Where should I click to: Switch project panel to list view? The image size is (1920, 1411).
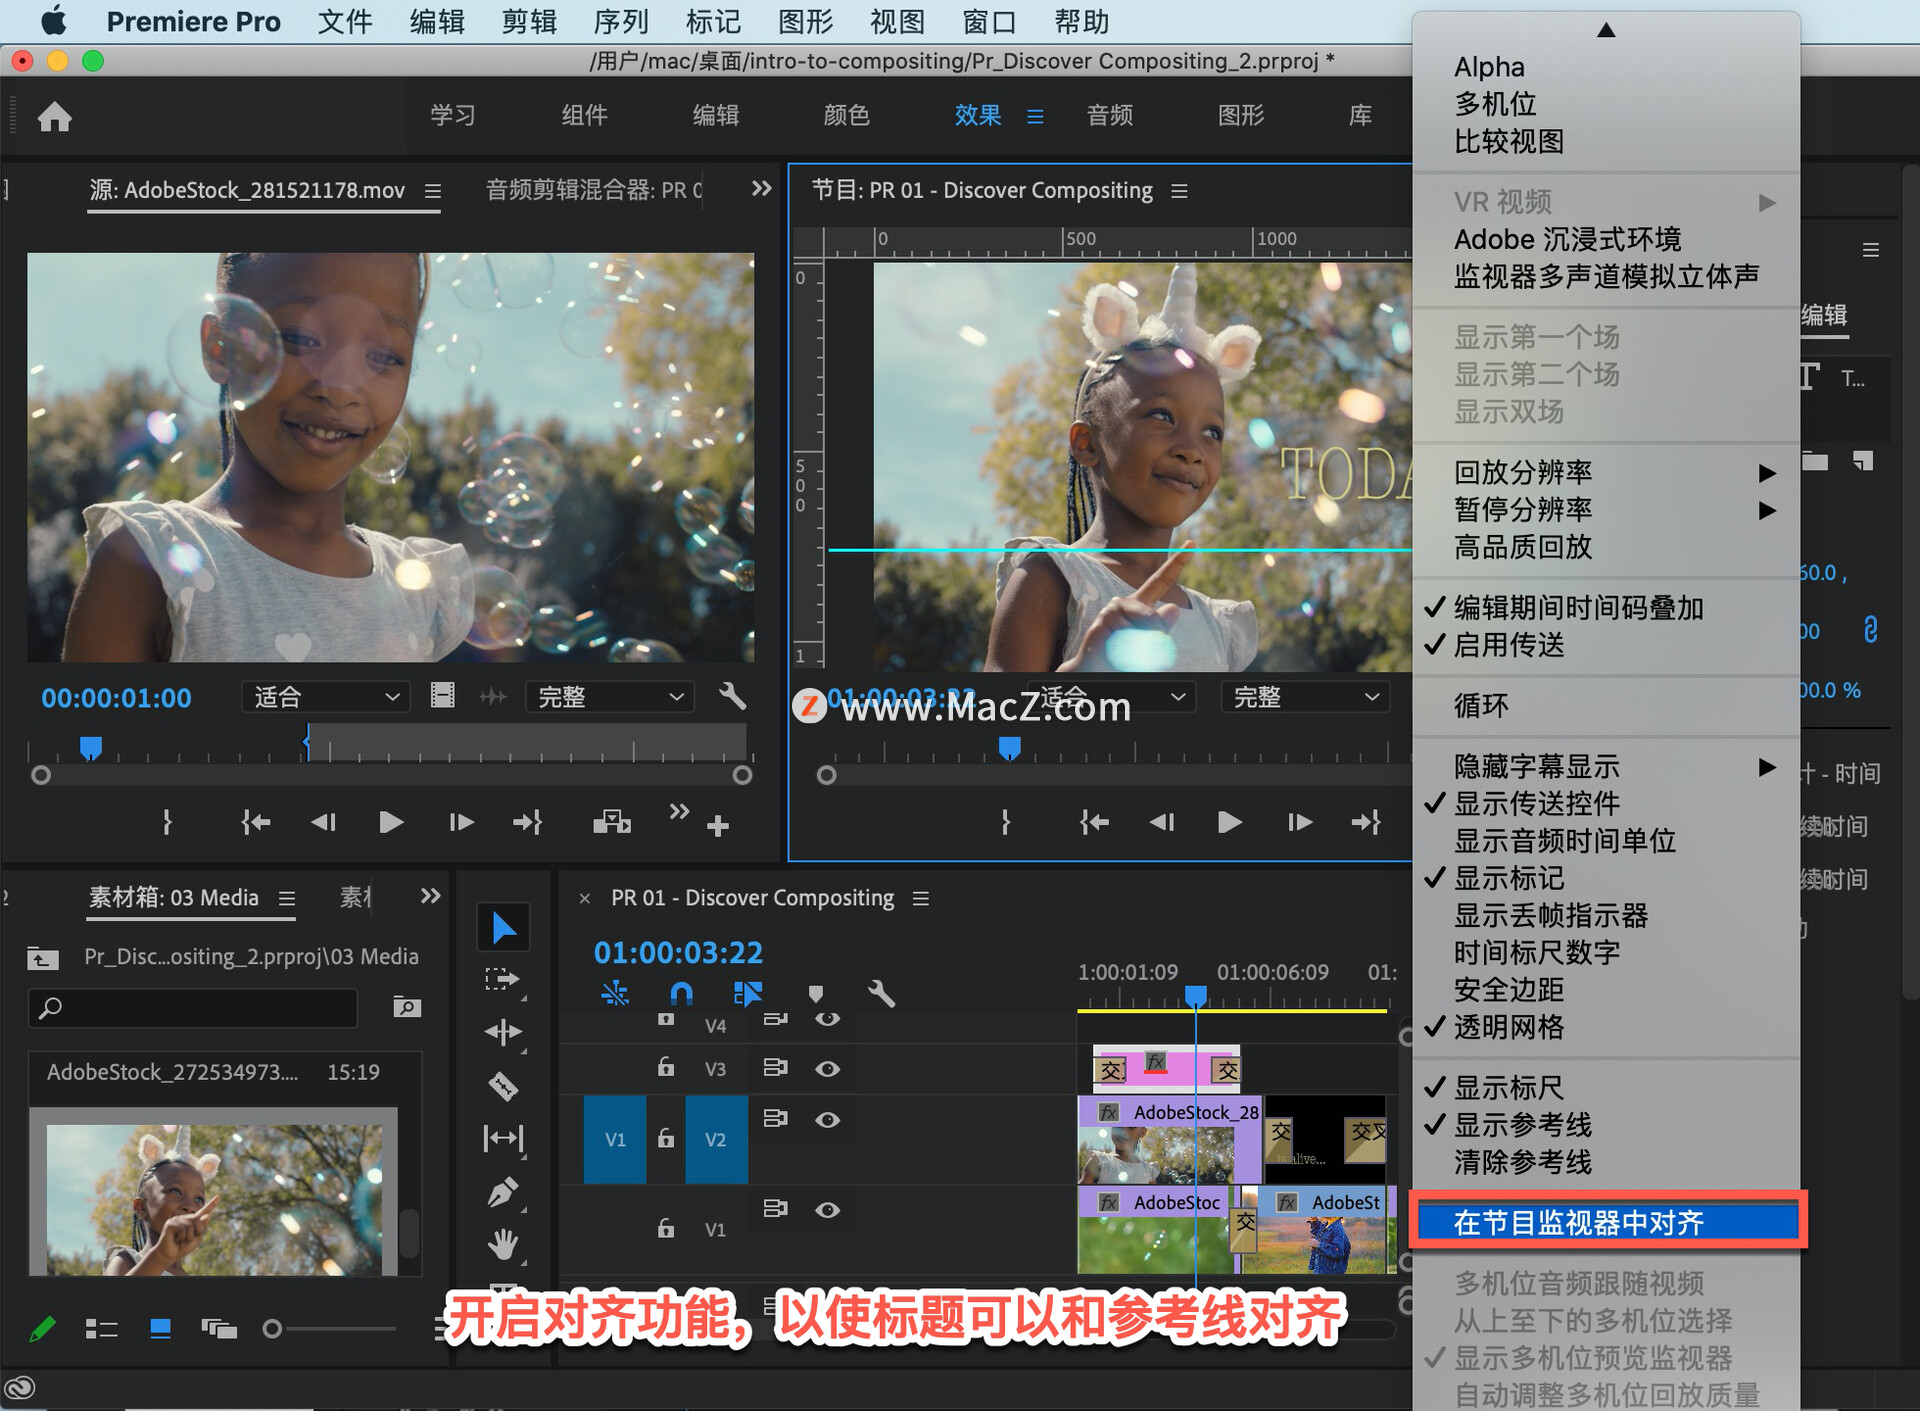click(x=101, y=1329)
